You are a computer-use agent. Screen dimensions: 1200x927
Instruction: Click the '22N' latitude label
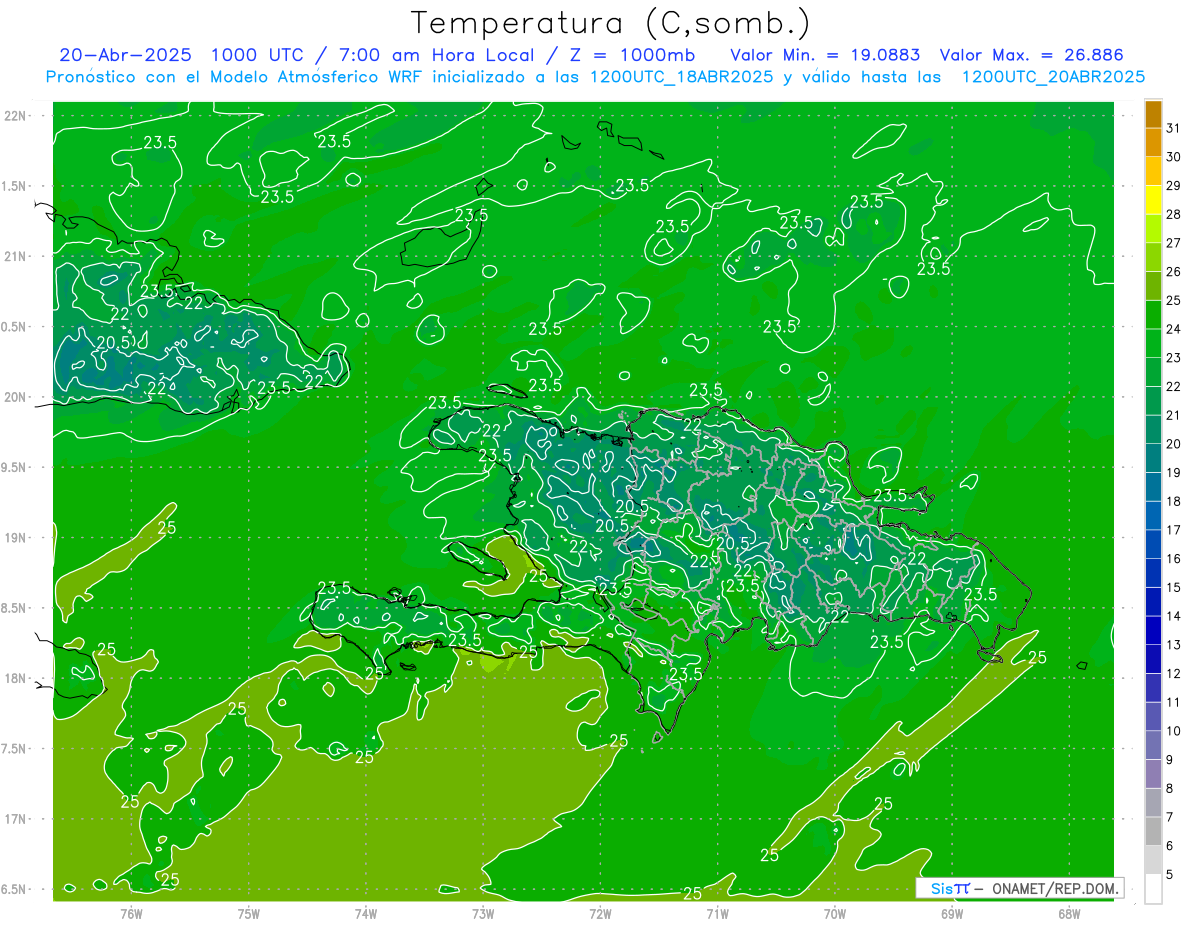coord(16,116)
